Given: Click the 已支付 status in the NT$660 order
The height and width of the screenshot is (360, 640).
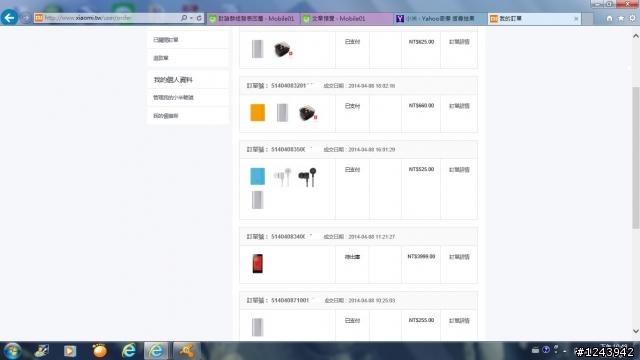Looking at the screenshot, I should click(352, 106).
